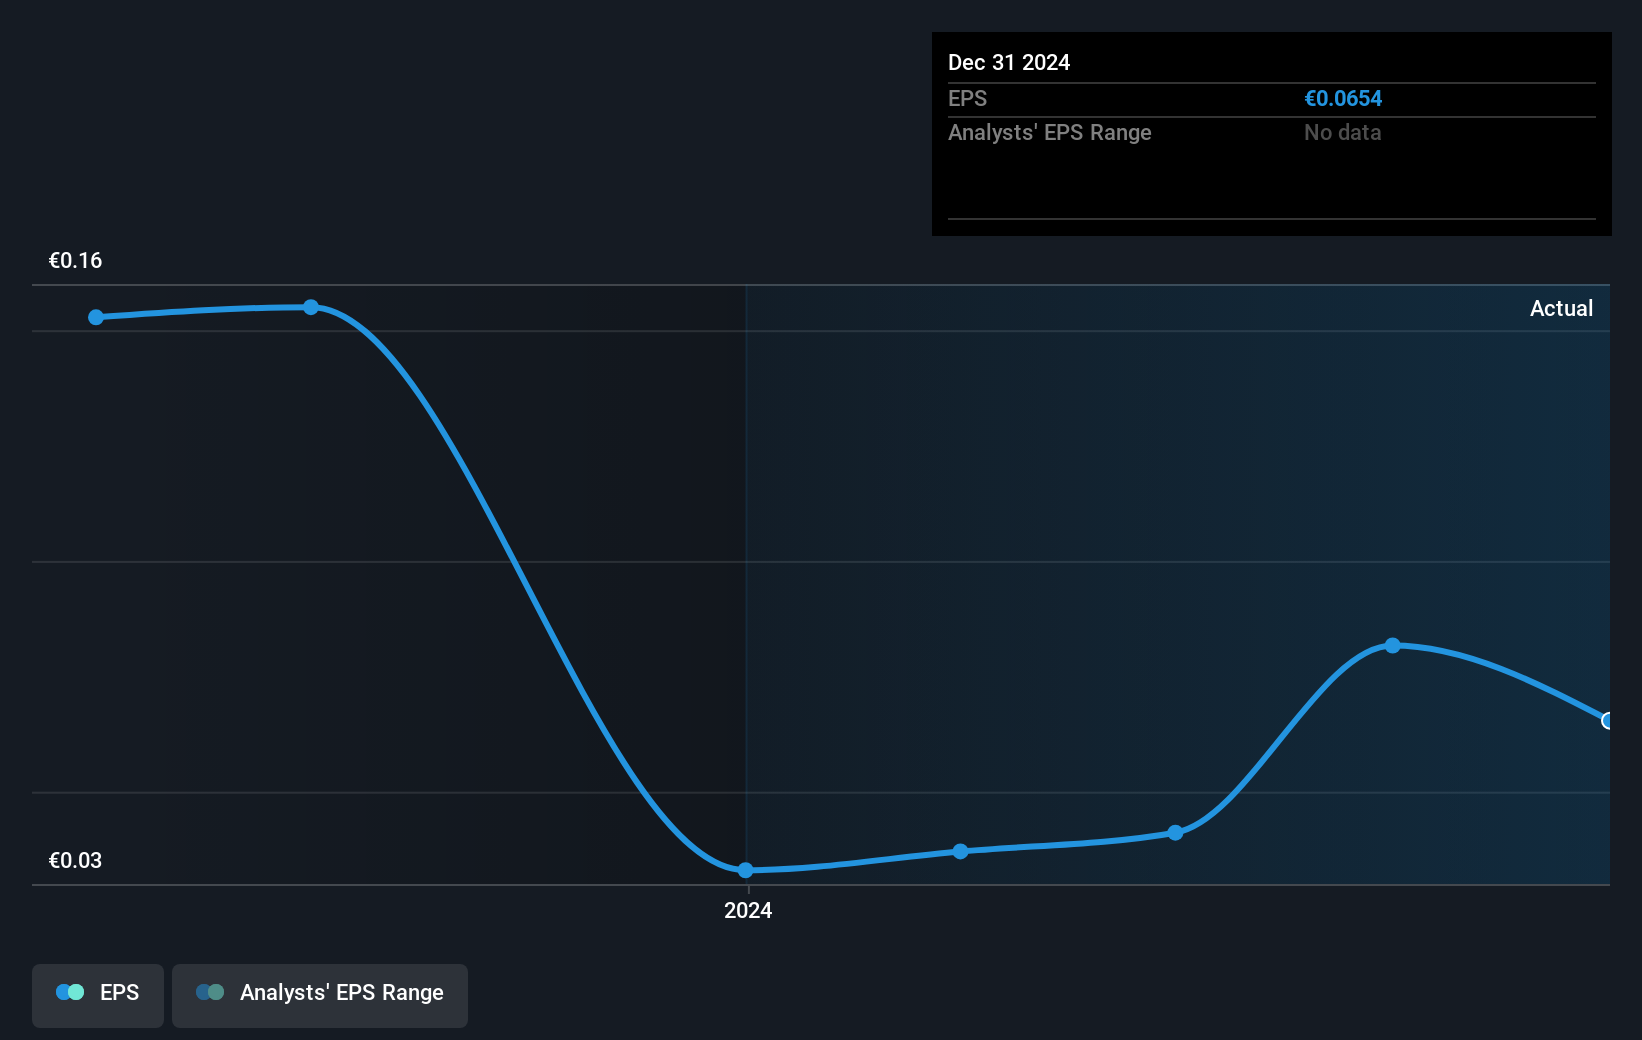Select the EPS point before the sharp rise
Image resolution: width=1642 pixels, height=1040 pixels.
click(x=1175, y=832)
